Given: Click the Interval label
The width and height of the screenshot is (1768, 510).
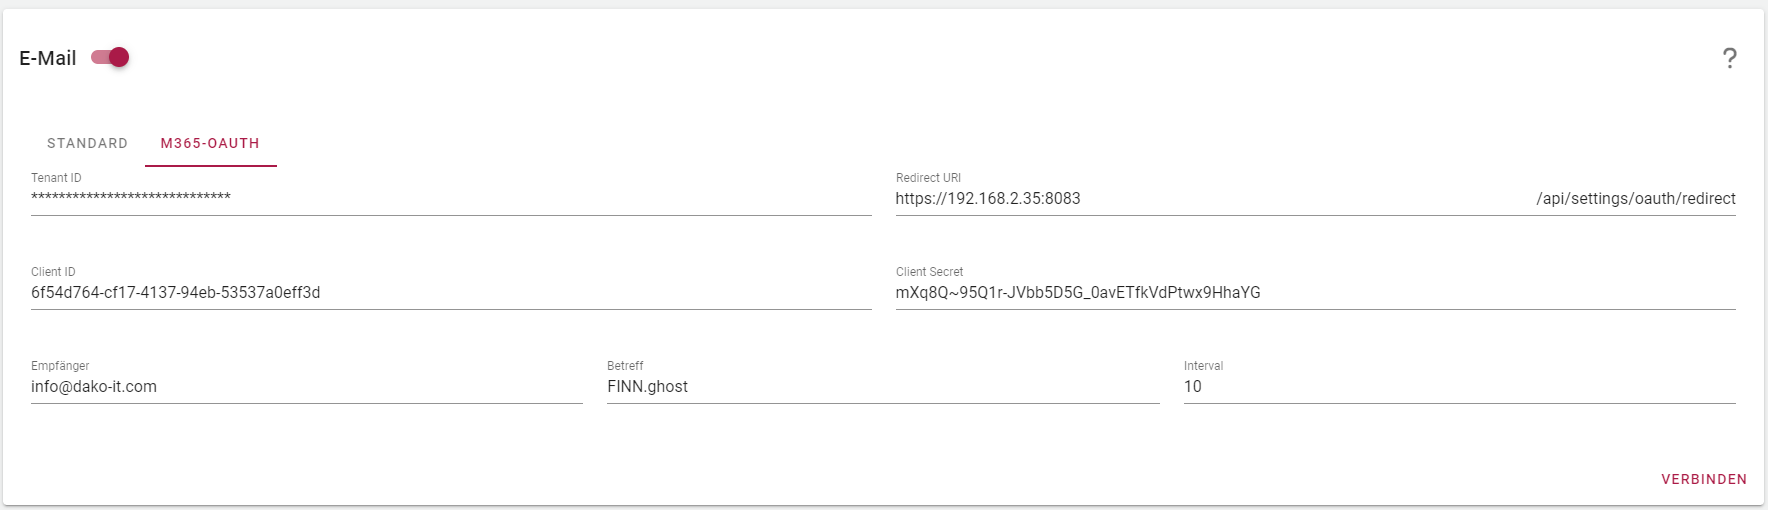Looking at the screenshot, I should (x=1203, y=366).
